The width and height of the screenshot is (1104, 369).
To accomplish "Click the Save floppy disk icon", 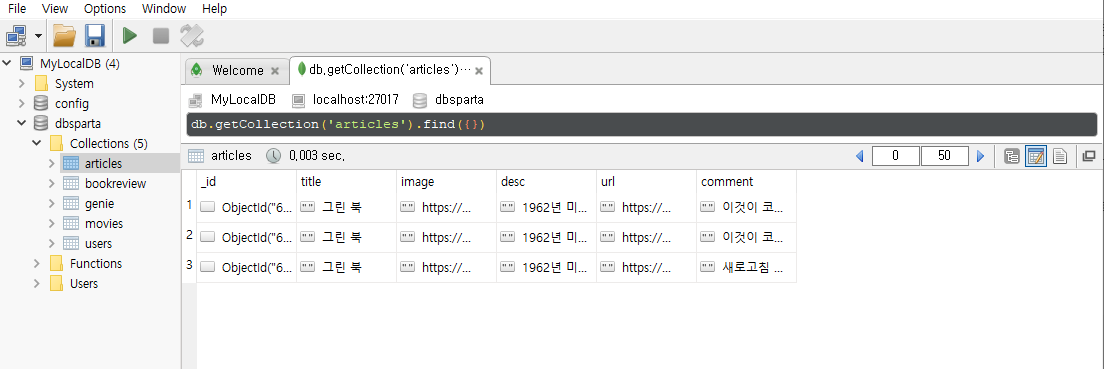I will (x=95, y=35).
